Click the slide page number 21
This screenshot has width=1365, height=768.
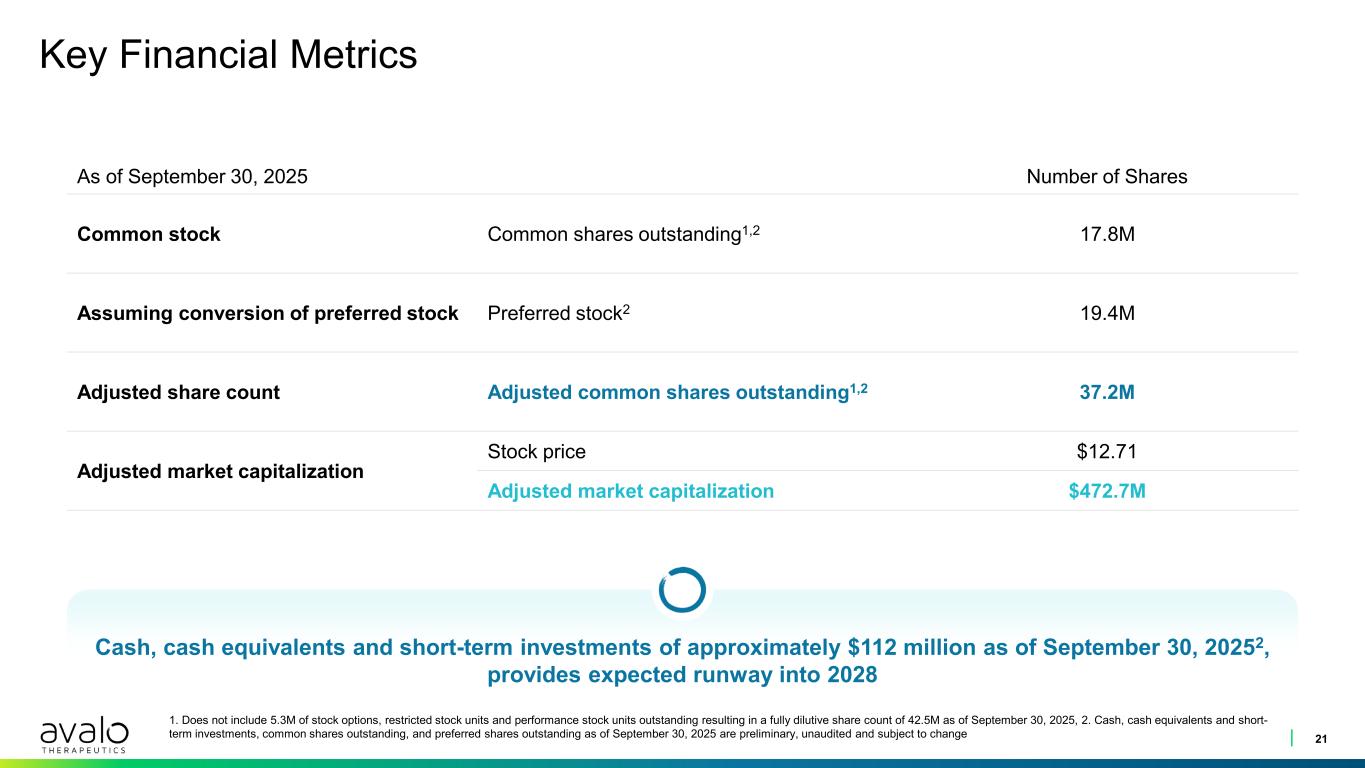click(1321, 739)
